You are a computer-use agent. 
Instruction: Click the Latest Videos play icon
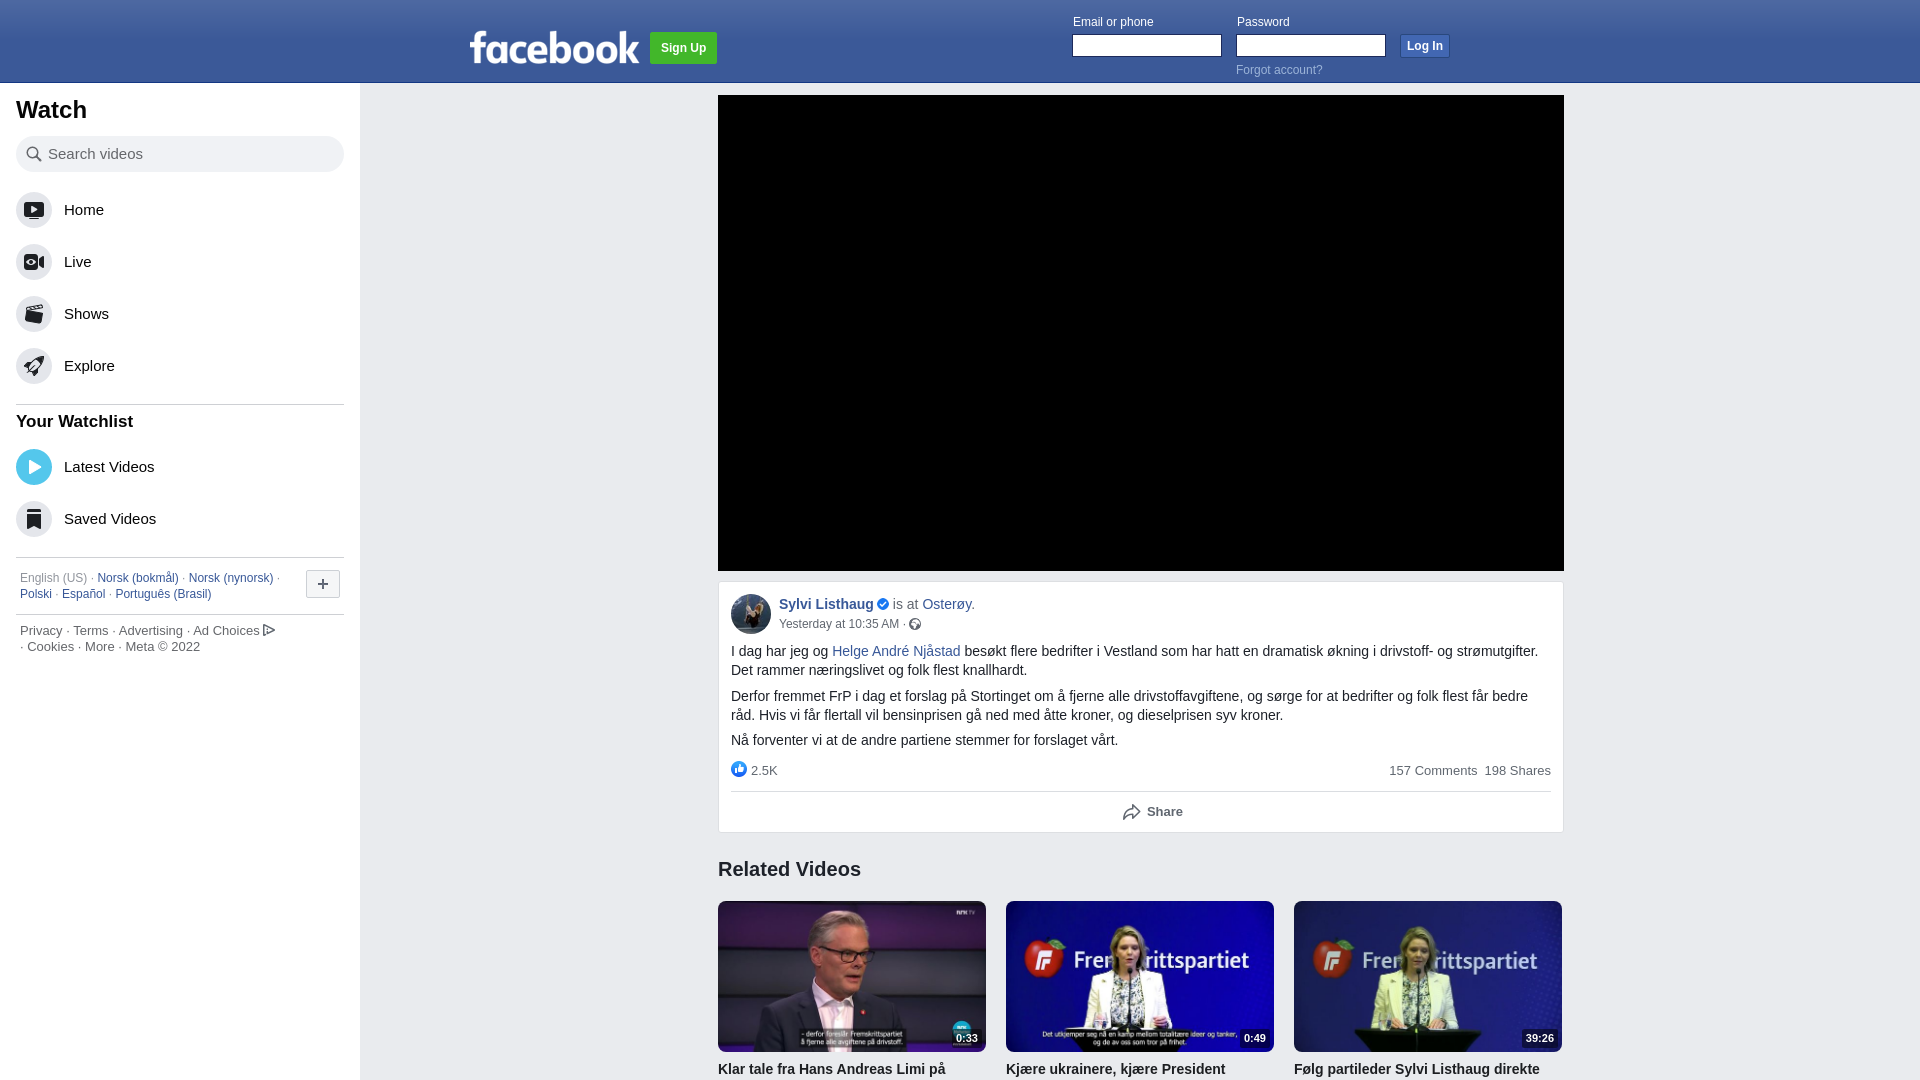(34, 467)
